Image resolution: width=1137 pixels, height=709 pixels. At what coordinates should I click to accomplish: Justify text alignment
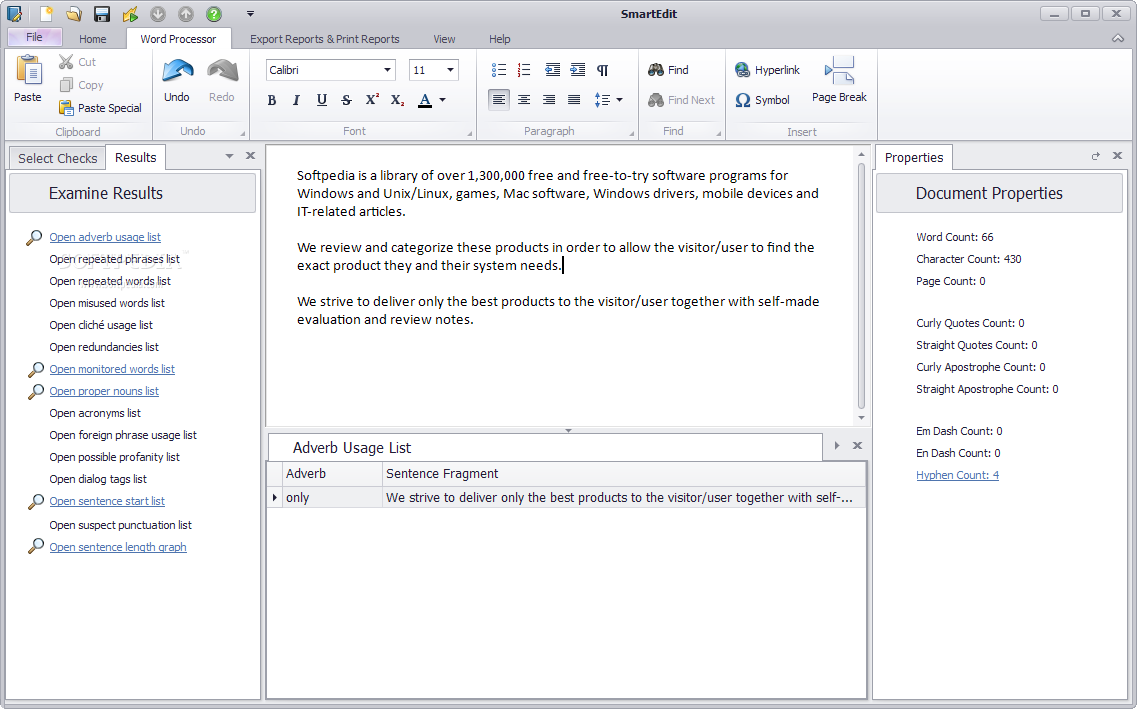click(574, 99)
